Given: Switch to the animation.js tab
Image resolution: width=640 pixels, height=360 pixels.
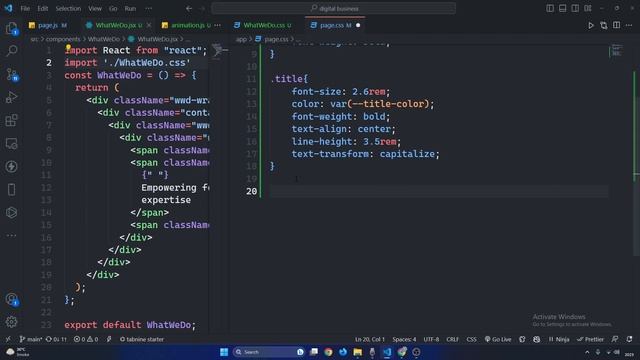Looking at the screenshot, I should coord(187,25).
